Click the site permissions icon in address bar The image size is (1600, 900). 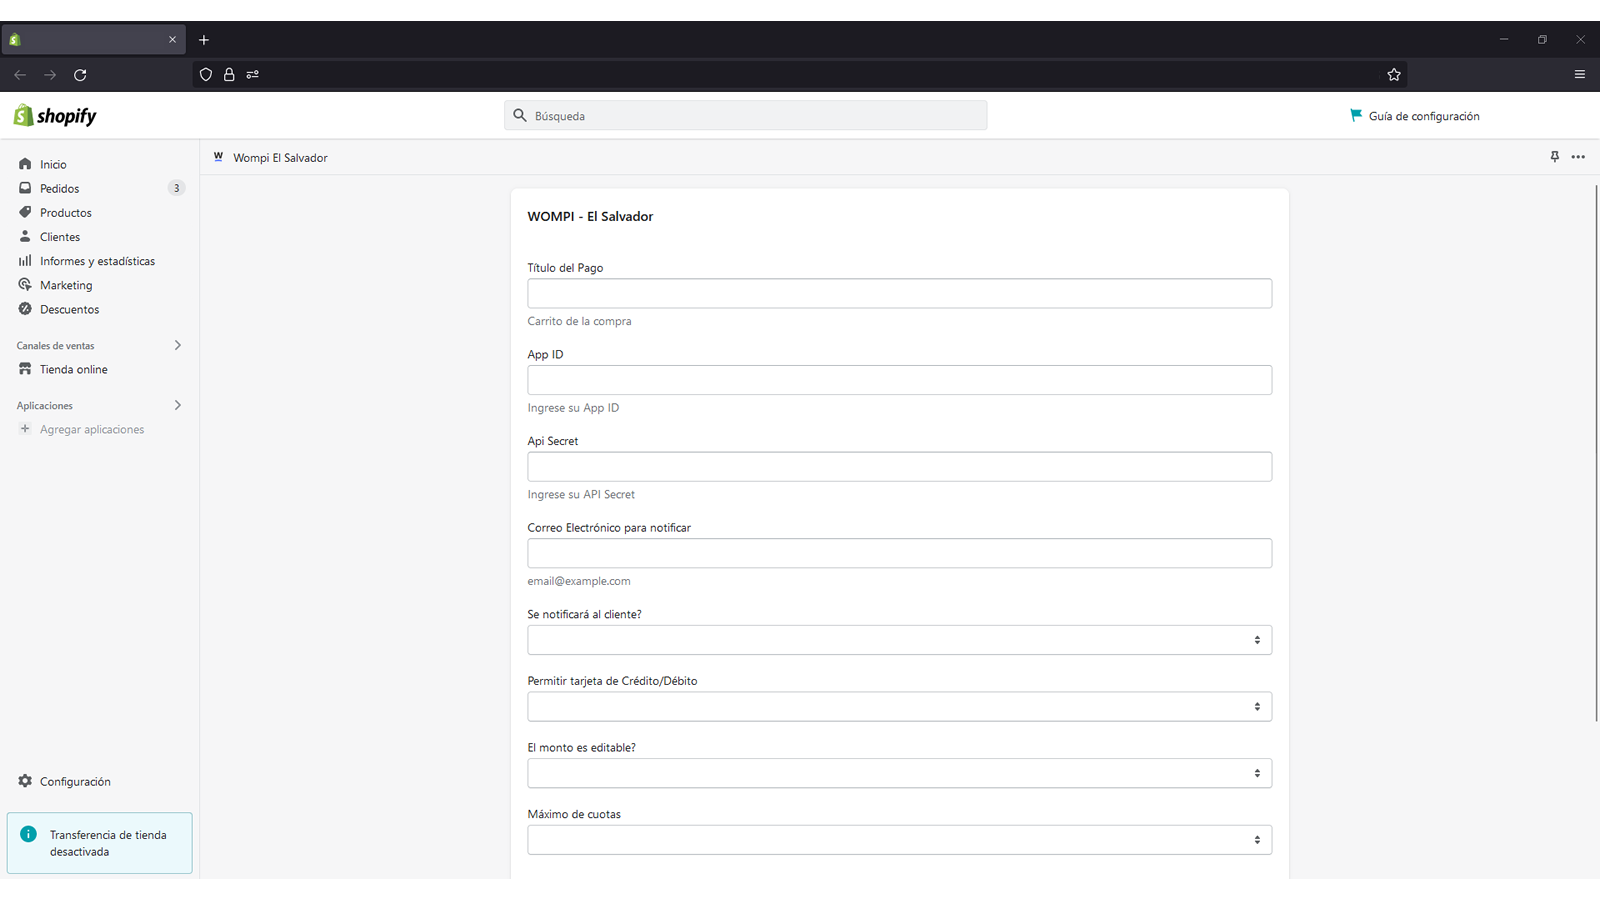[x=253, y=74]
